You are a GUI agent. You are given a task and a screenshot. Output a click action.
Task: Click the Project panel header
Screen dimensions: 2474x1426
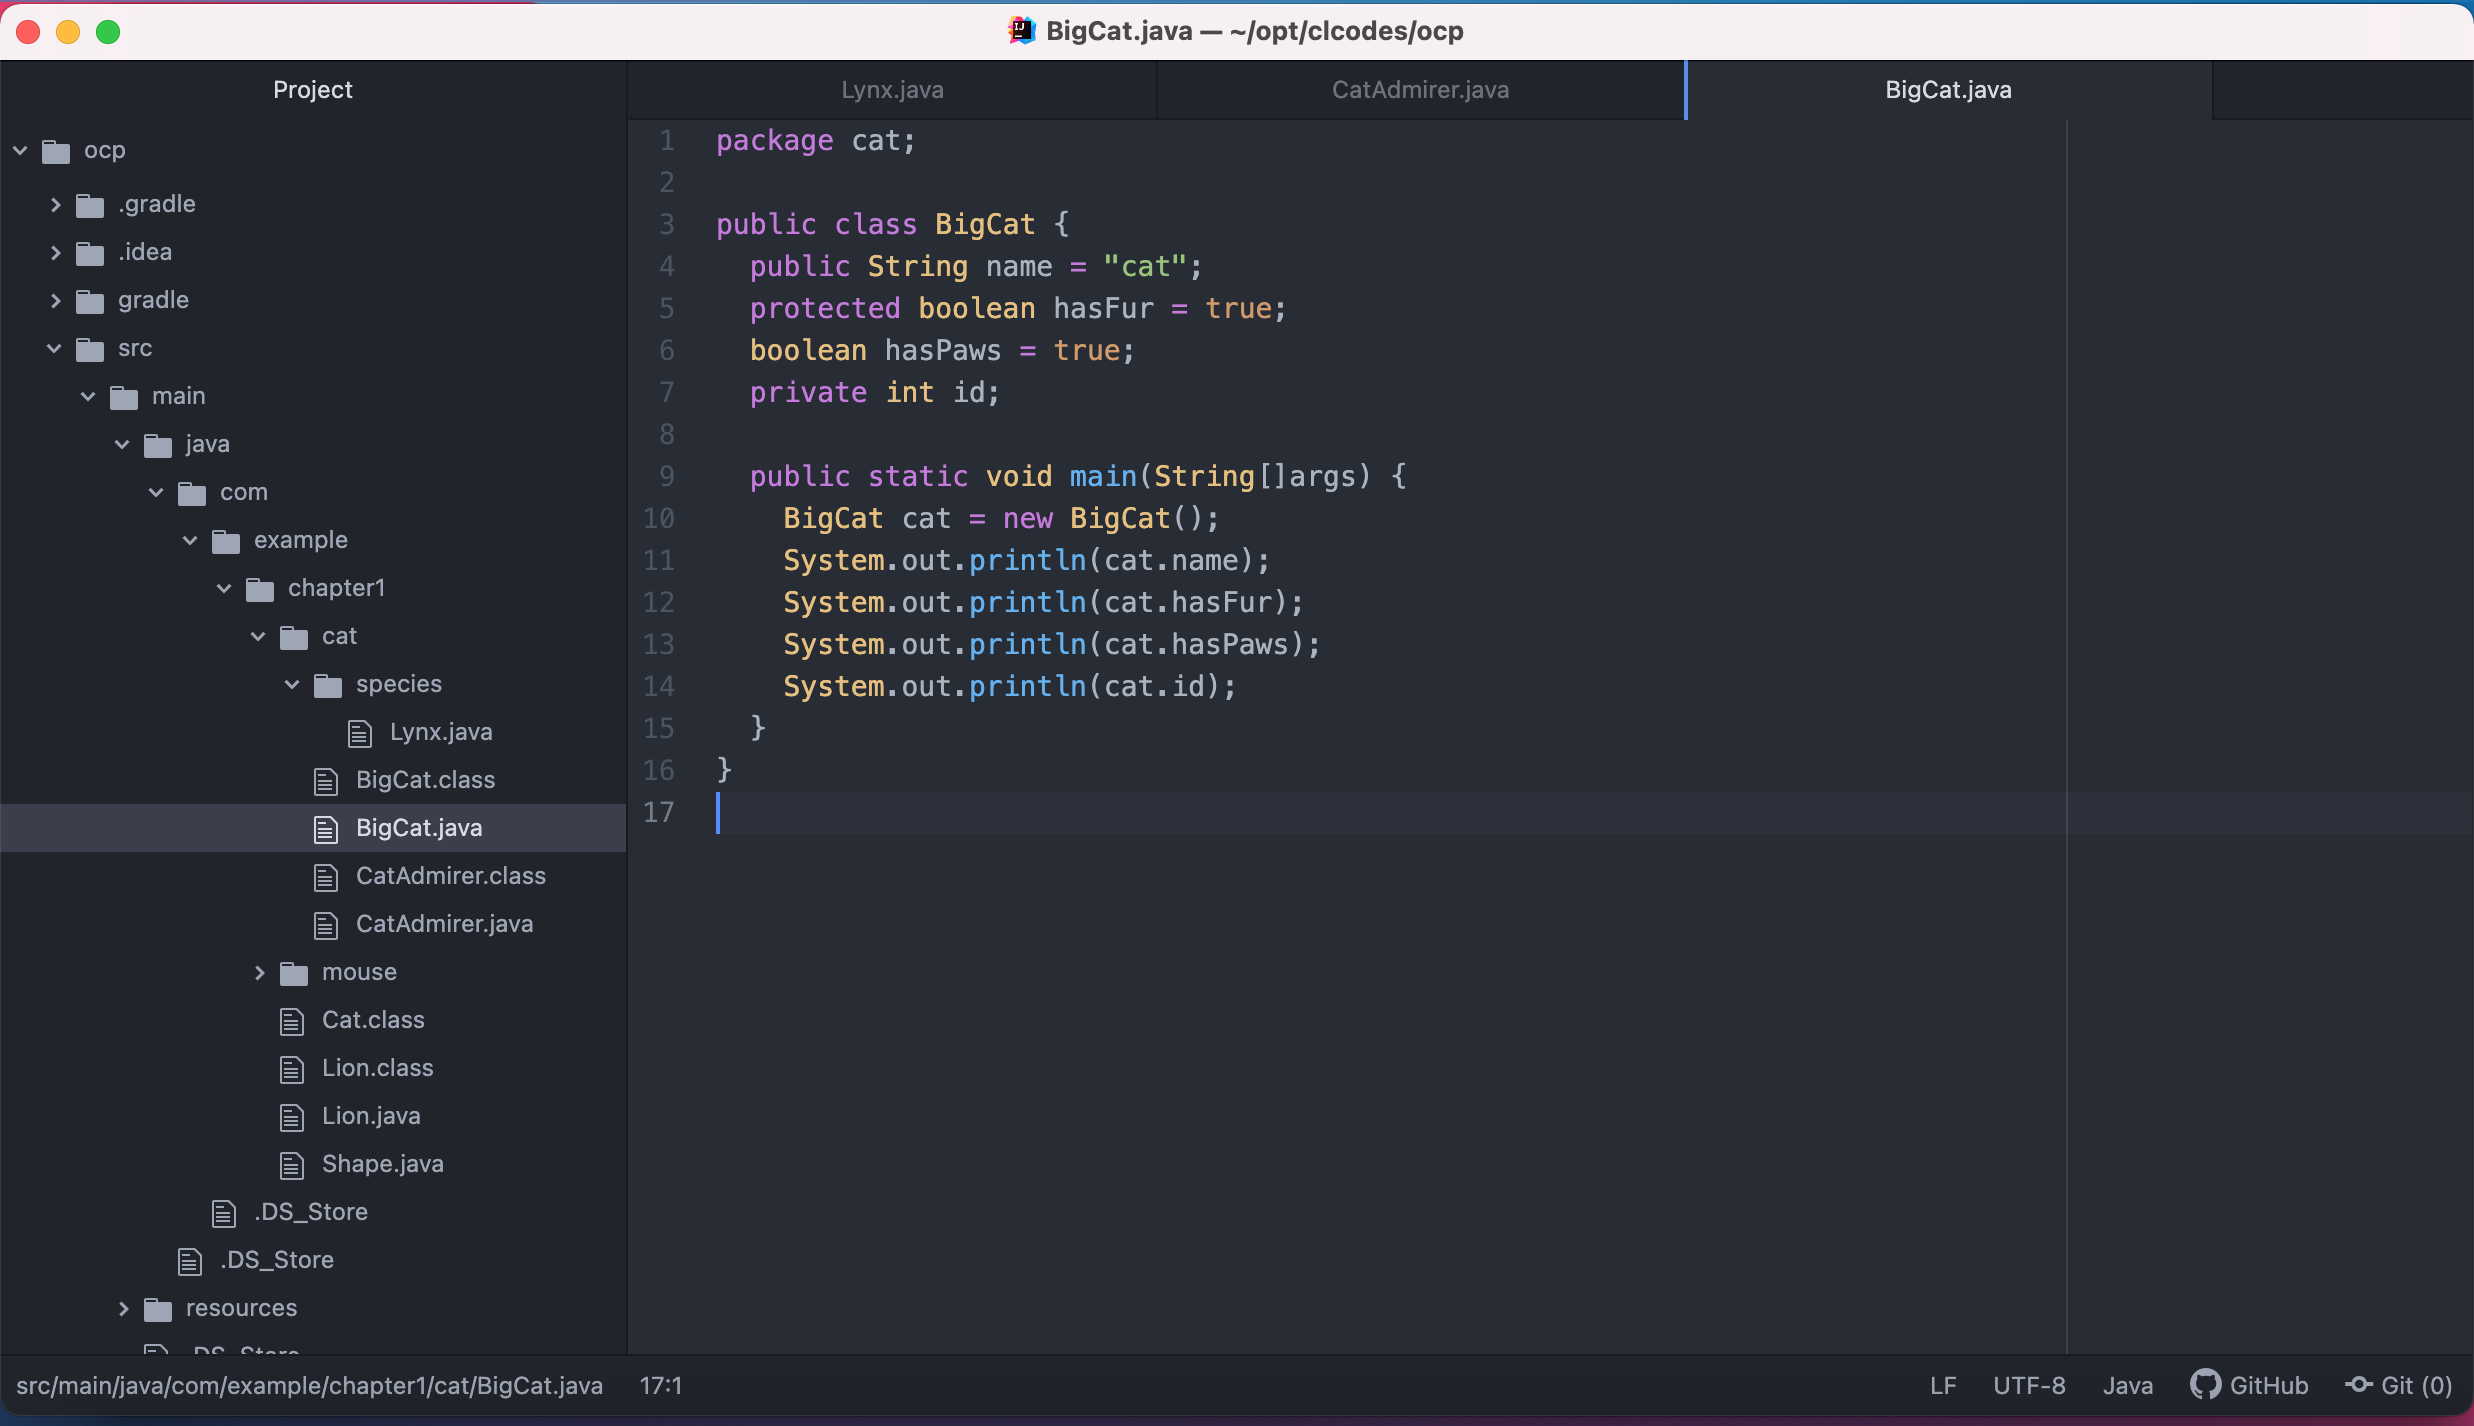(x=313, y=90)
